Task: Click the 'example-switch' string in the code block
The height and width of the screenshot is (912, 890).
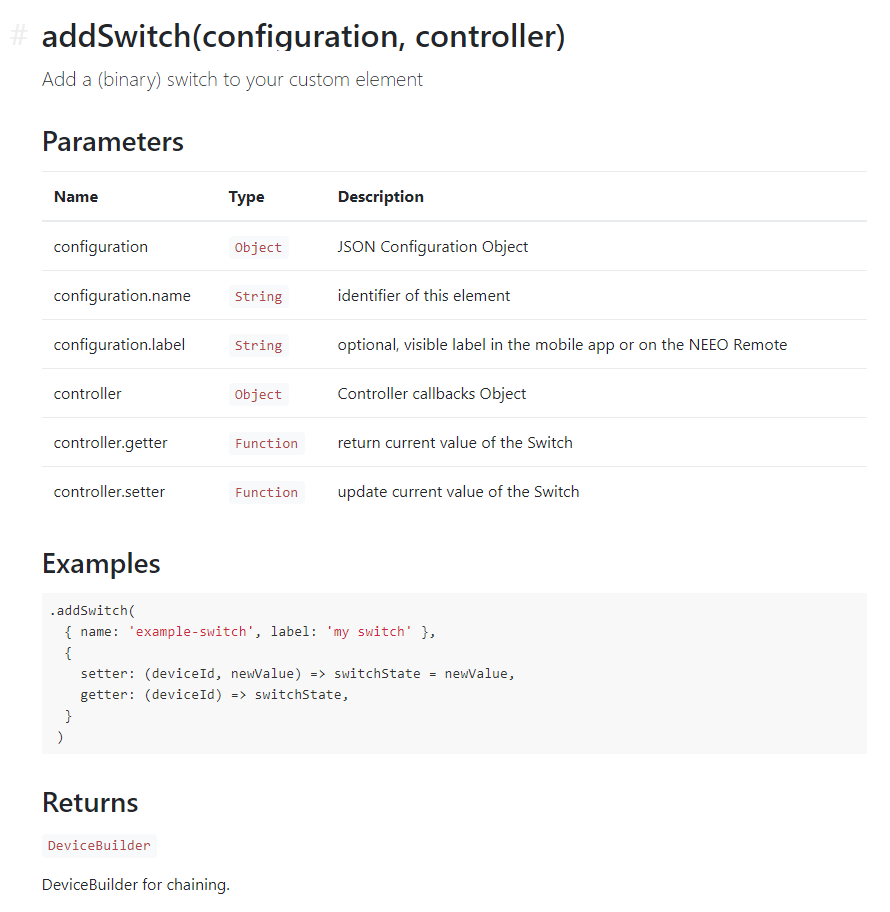Action: (x=191, y=632)
